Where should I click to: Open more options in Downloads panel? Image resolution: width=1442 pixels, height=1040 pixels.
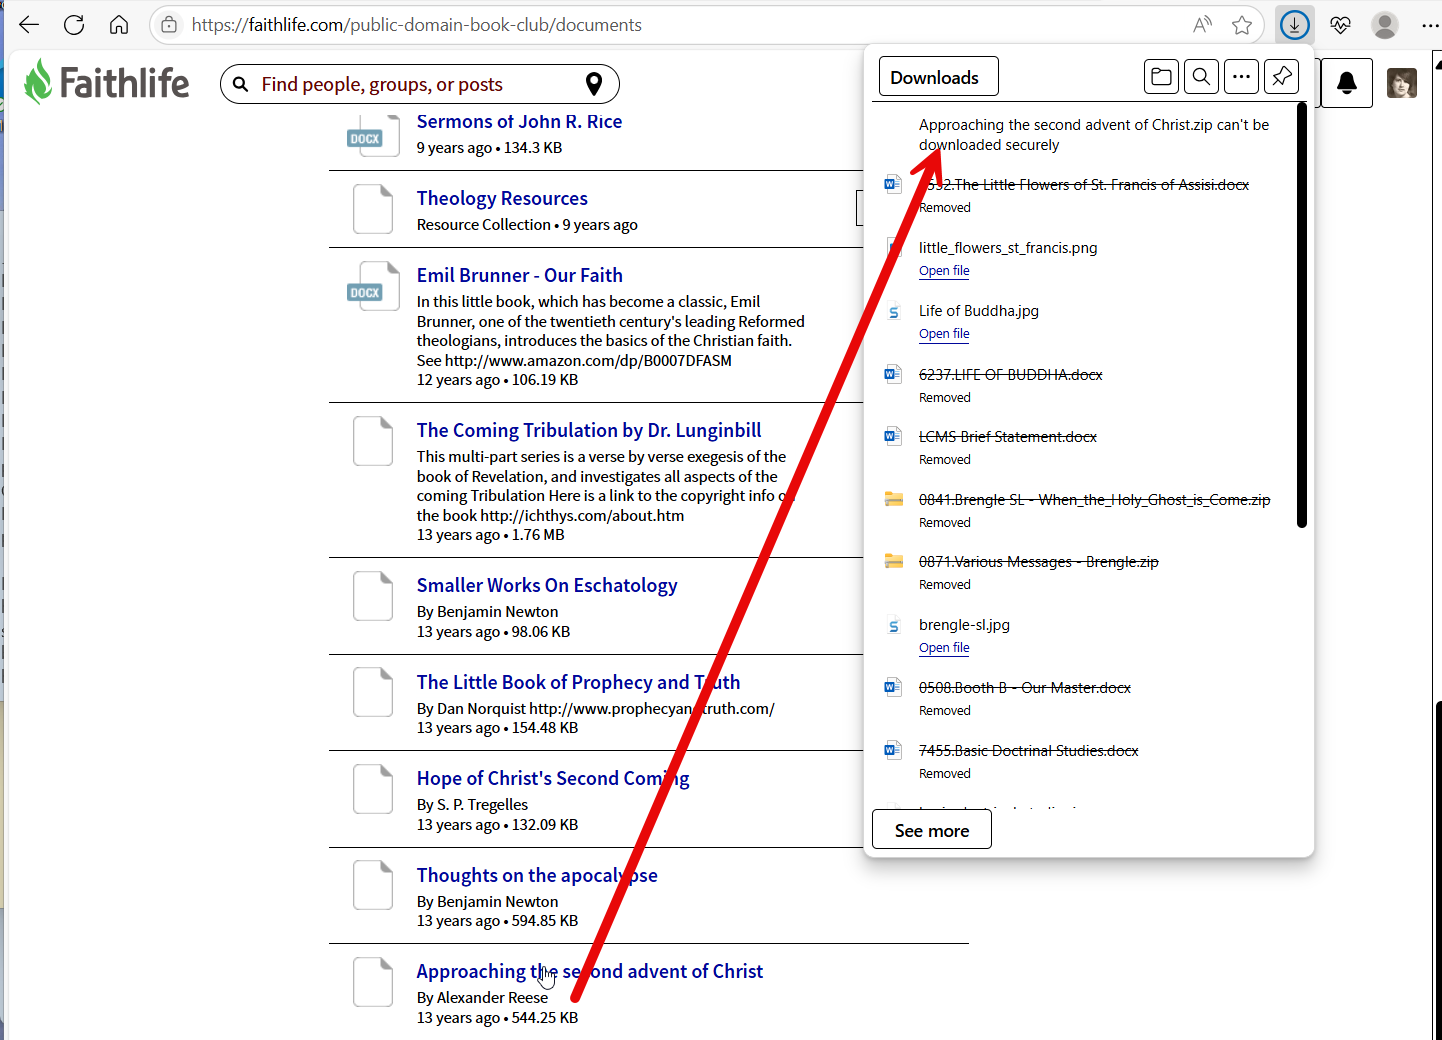tap(1241, 76)
